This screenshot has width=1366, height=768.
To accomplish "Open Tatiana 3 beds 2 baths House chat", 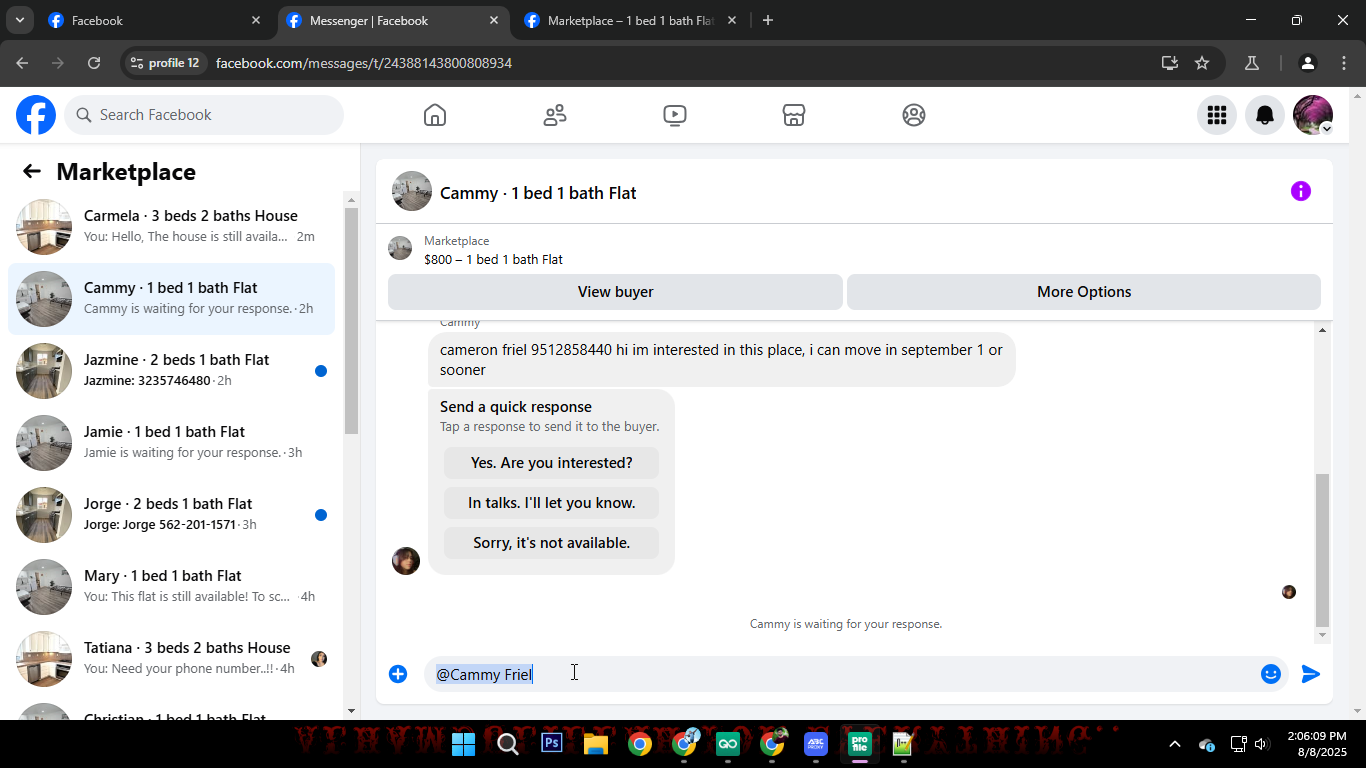I will [171, 659].
